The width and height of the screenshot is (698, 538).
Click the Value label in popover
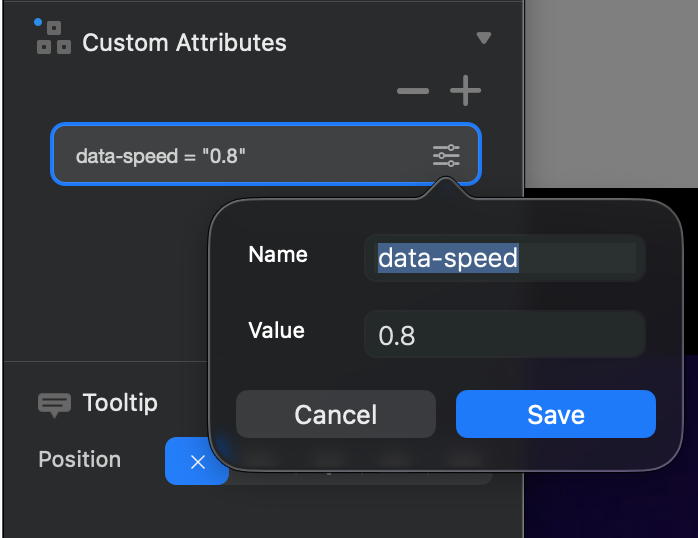pyautogui.click(x=276, y=331)
